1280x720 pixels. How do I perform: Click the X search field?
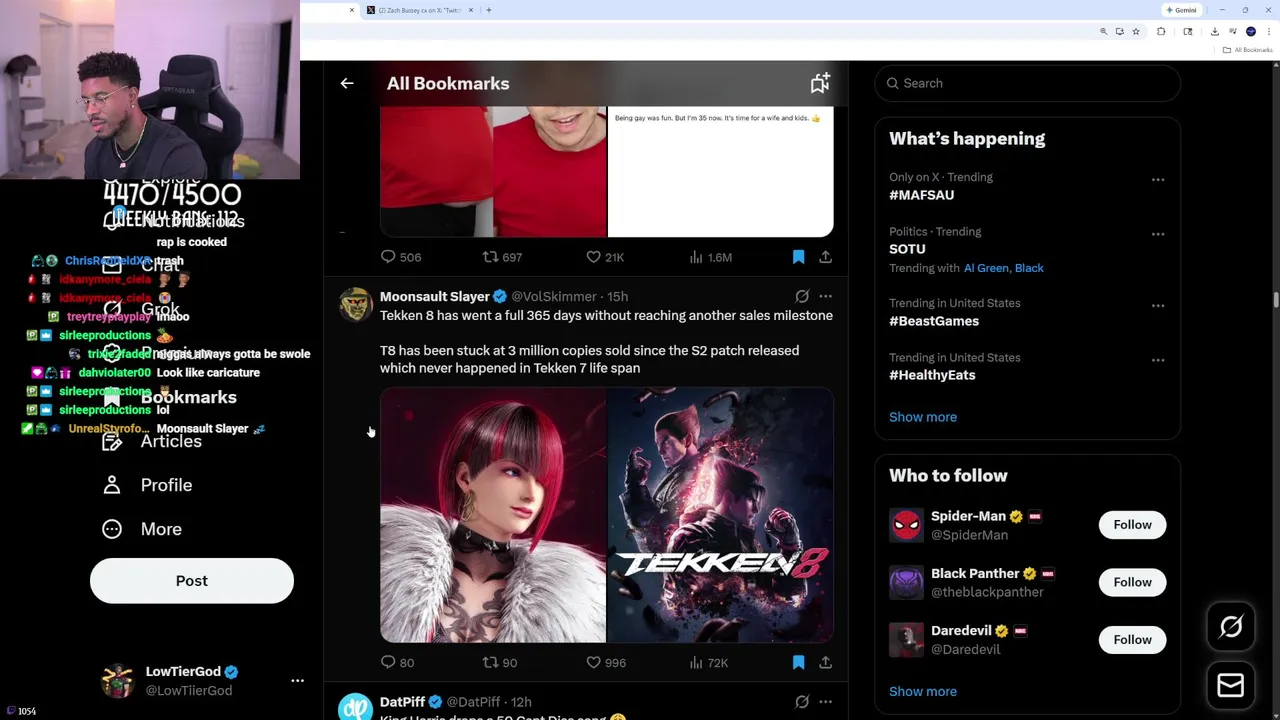point(1027,83)
